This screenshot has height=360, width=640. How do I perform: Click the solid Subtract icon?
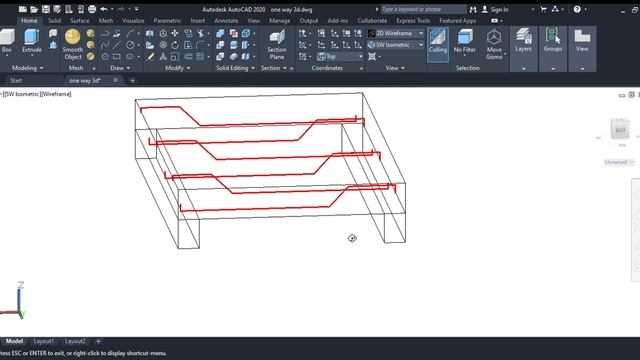pos(220,45)
